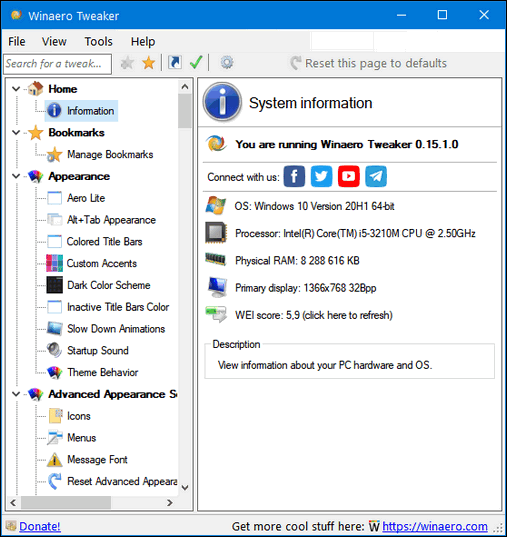The width and height of the screenshot is (507, 537).
Task: Click the OS Windows 10 Version text
Action: pos(314,206)
